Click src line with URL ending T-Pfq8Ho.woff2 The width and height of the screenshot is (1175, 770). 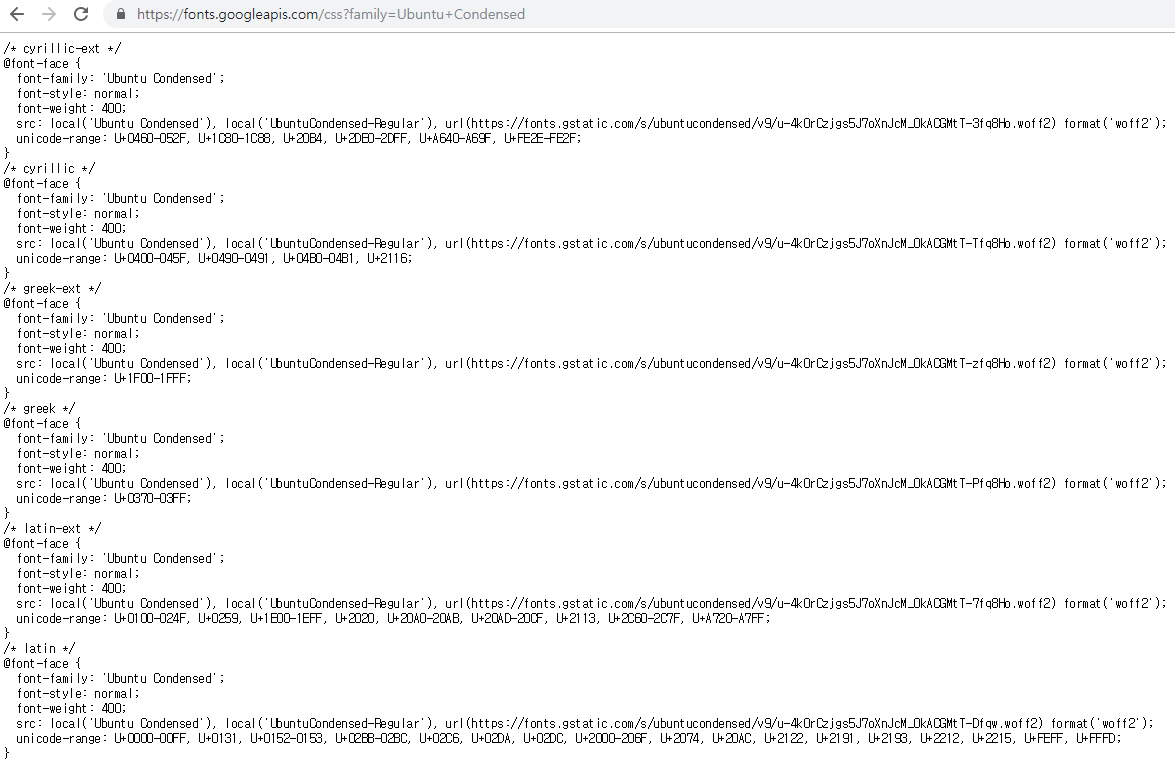pyautogui.click(x=591, y=483)
